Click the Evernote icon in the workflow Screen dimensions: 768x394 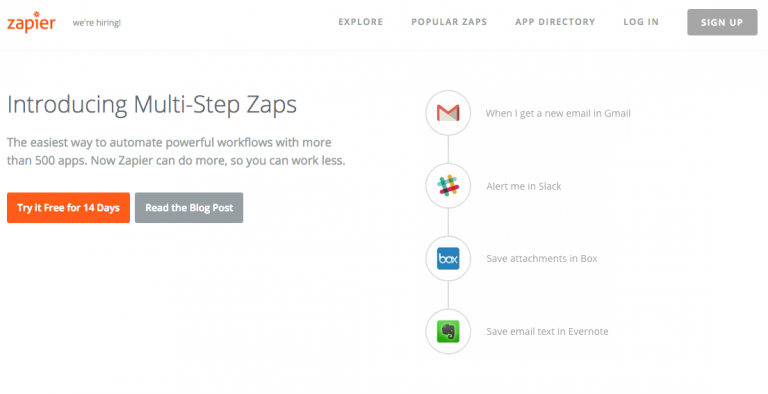[448, 331]
